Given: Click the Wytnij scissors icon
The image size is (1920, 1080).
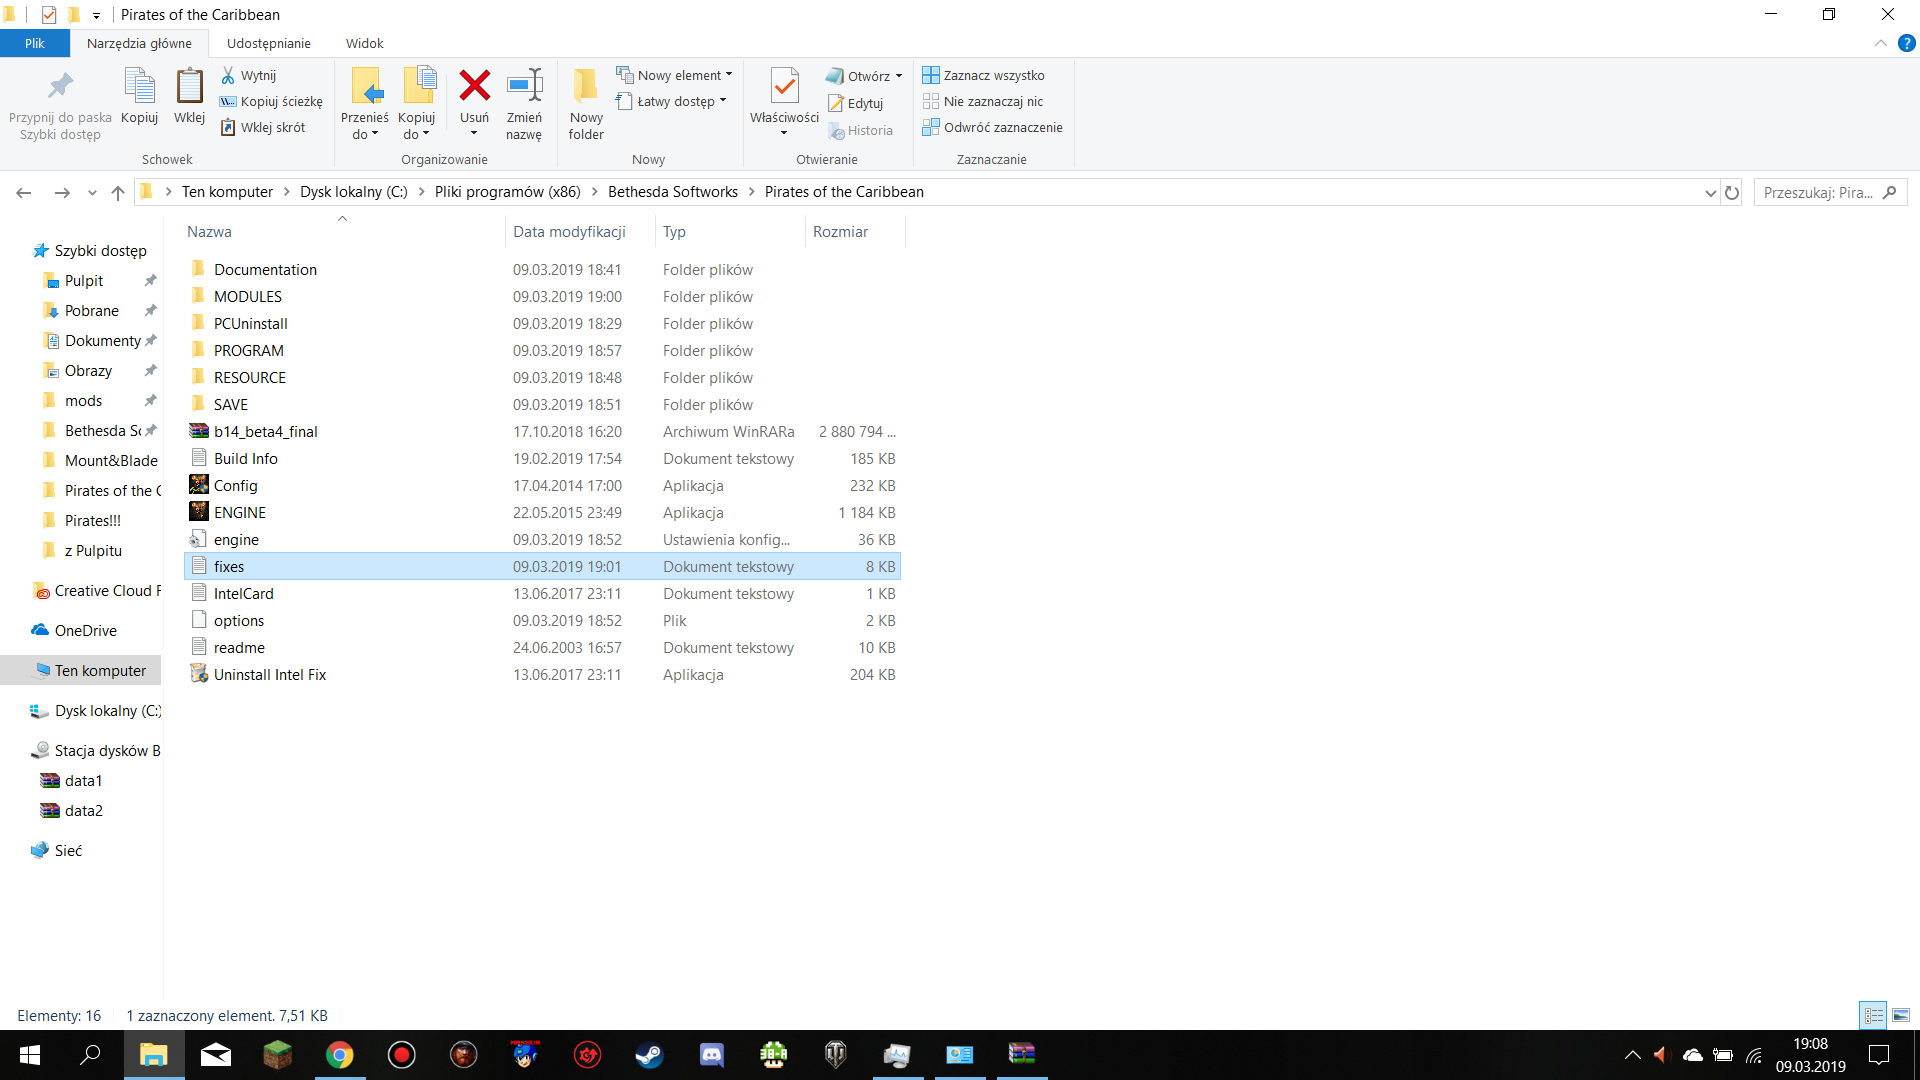Looking at the screenshot, I should point(228,75).
